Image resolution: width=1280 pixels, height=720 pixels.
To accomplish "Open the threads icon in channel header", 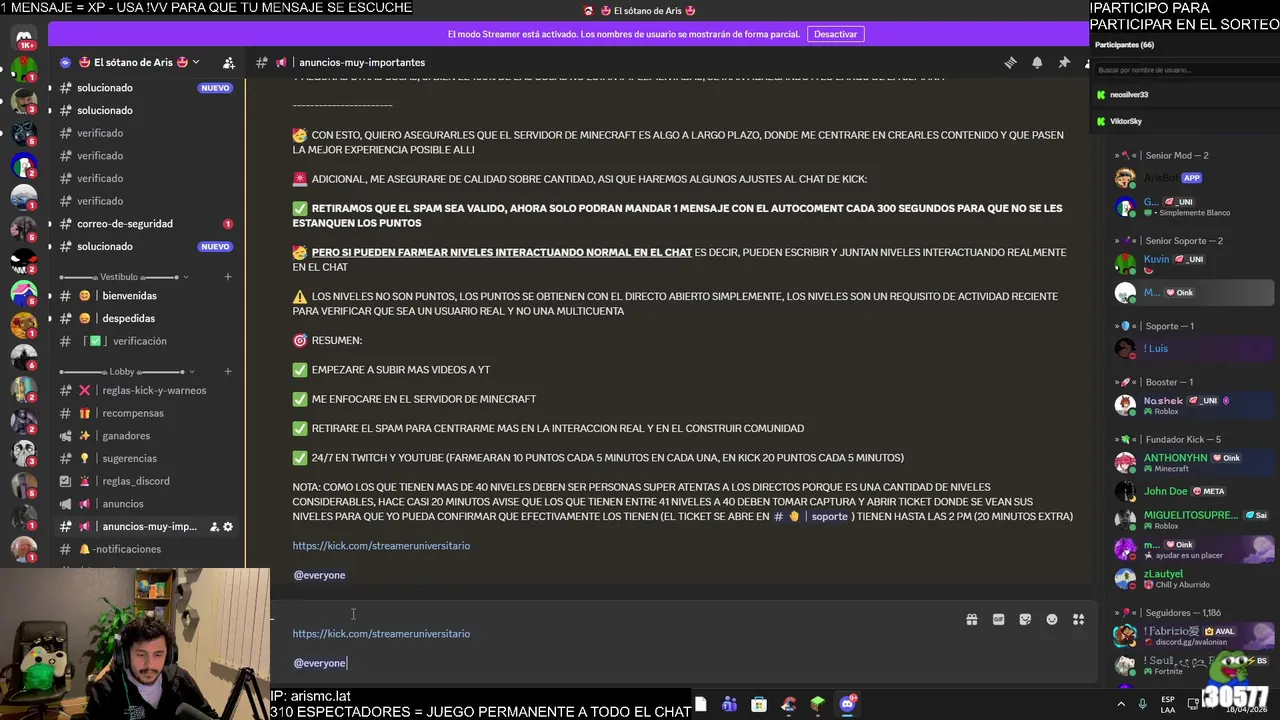I will click(1010, 62).
